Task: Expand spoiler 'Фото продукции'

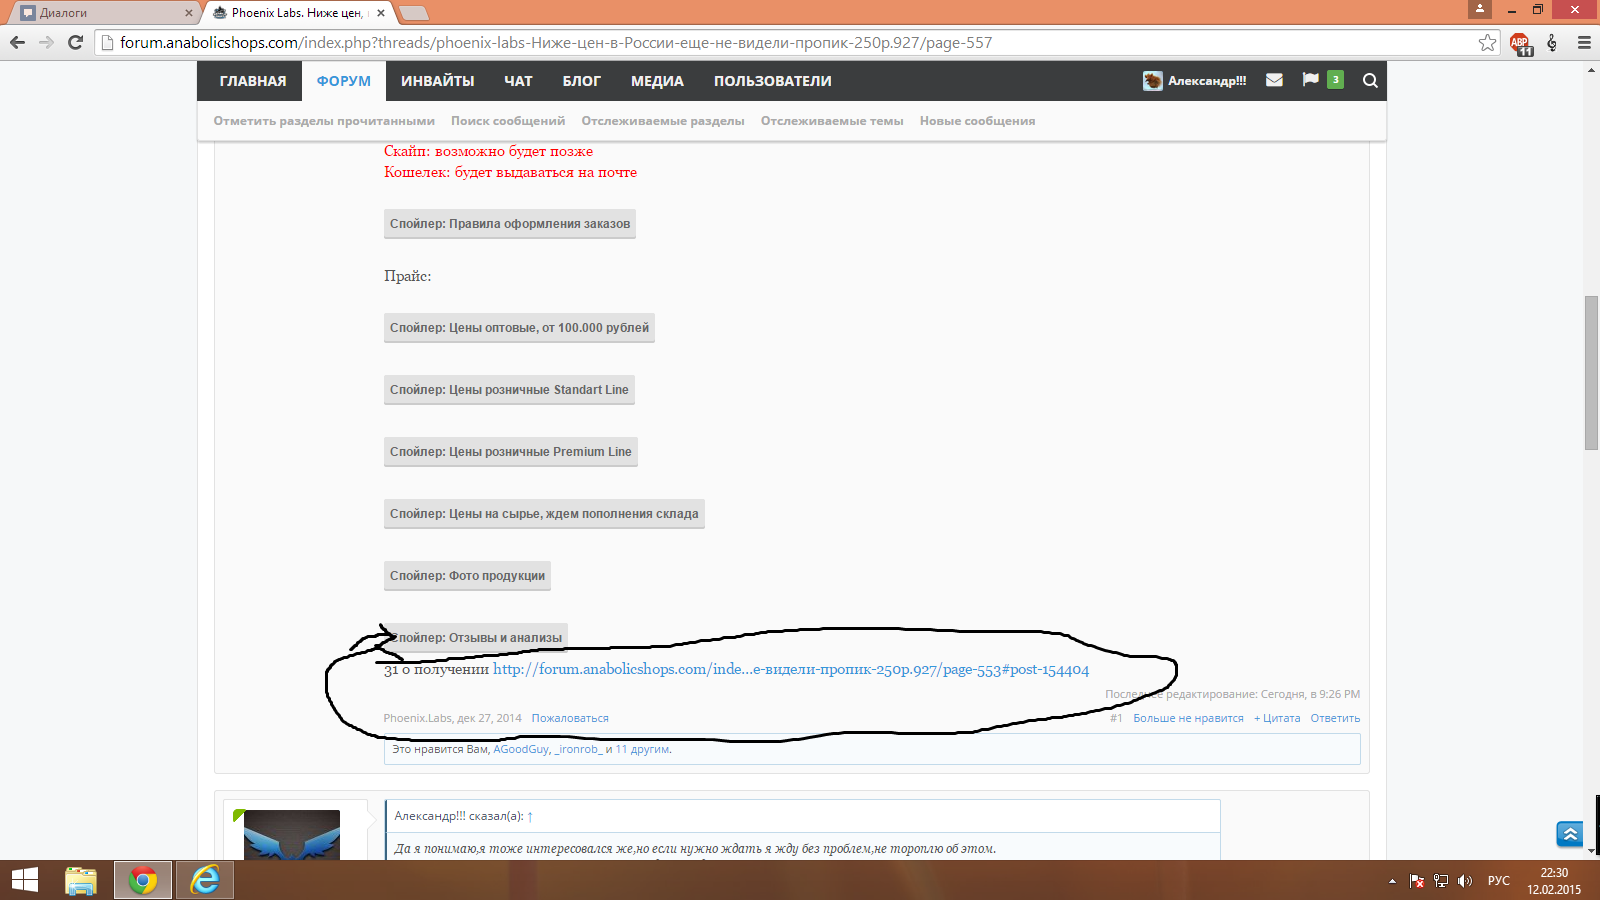Action: (x=467, y=576)
